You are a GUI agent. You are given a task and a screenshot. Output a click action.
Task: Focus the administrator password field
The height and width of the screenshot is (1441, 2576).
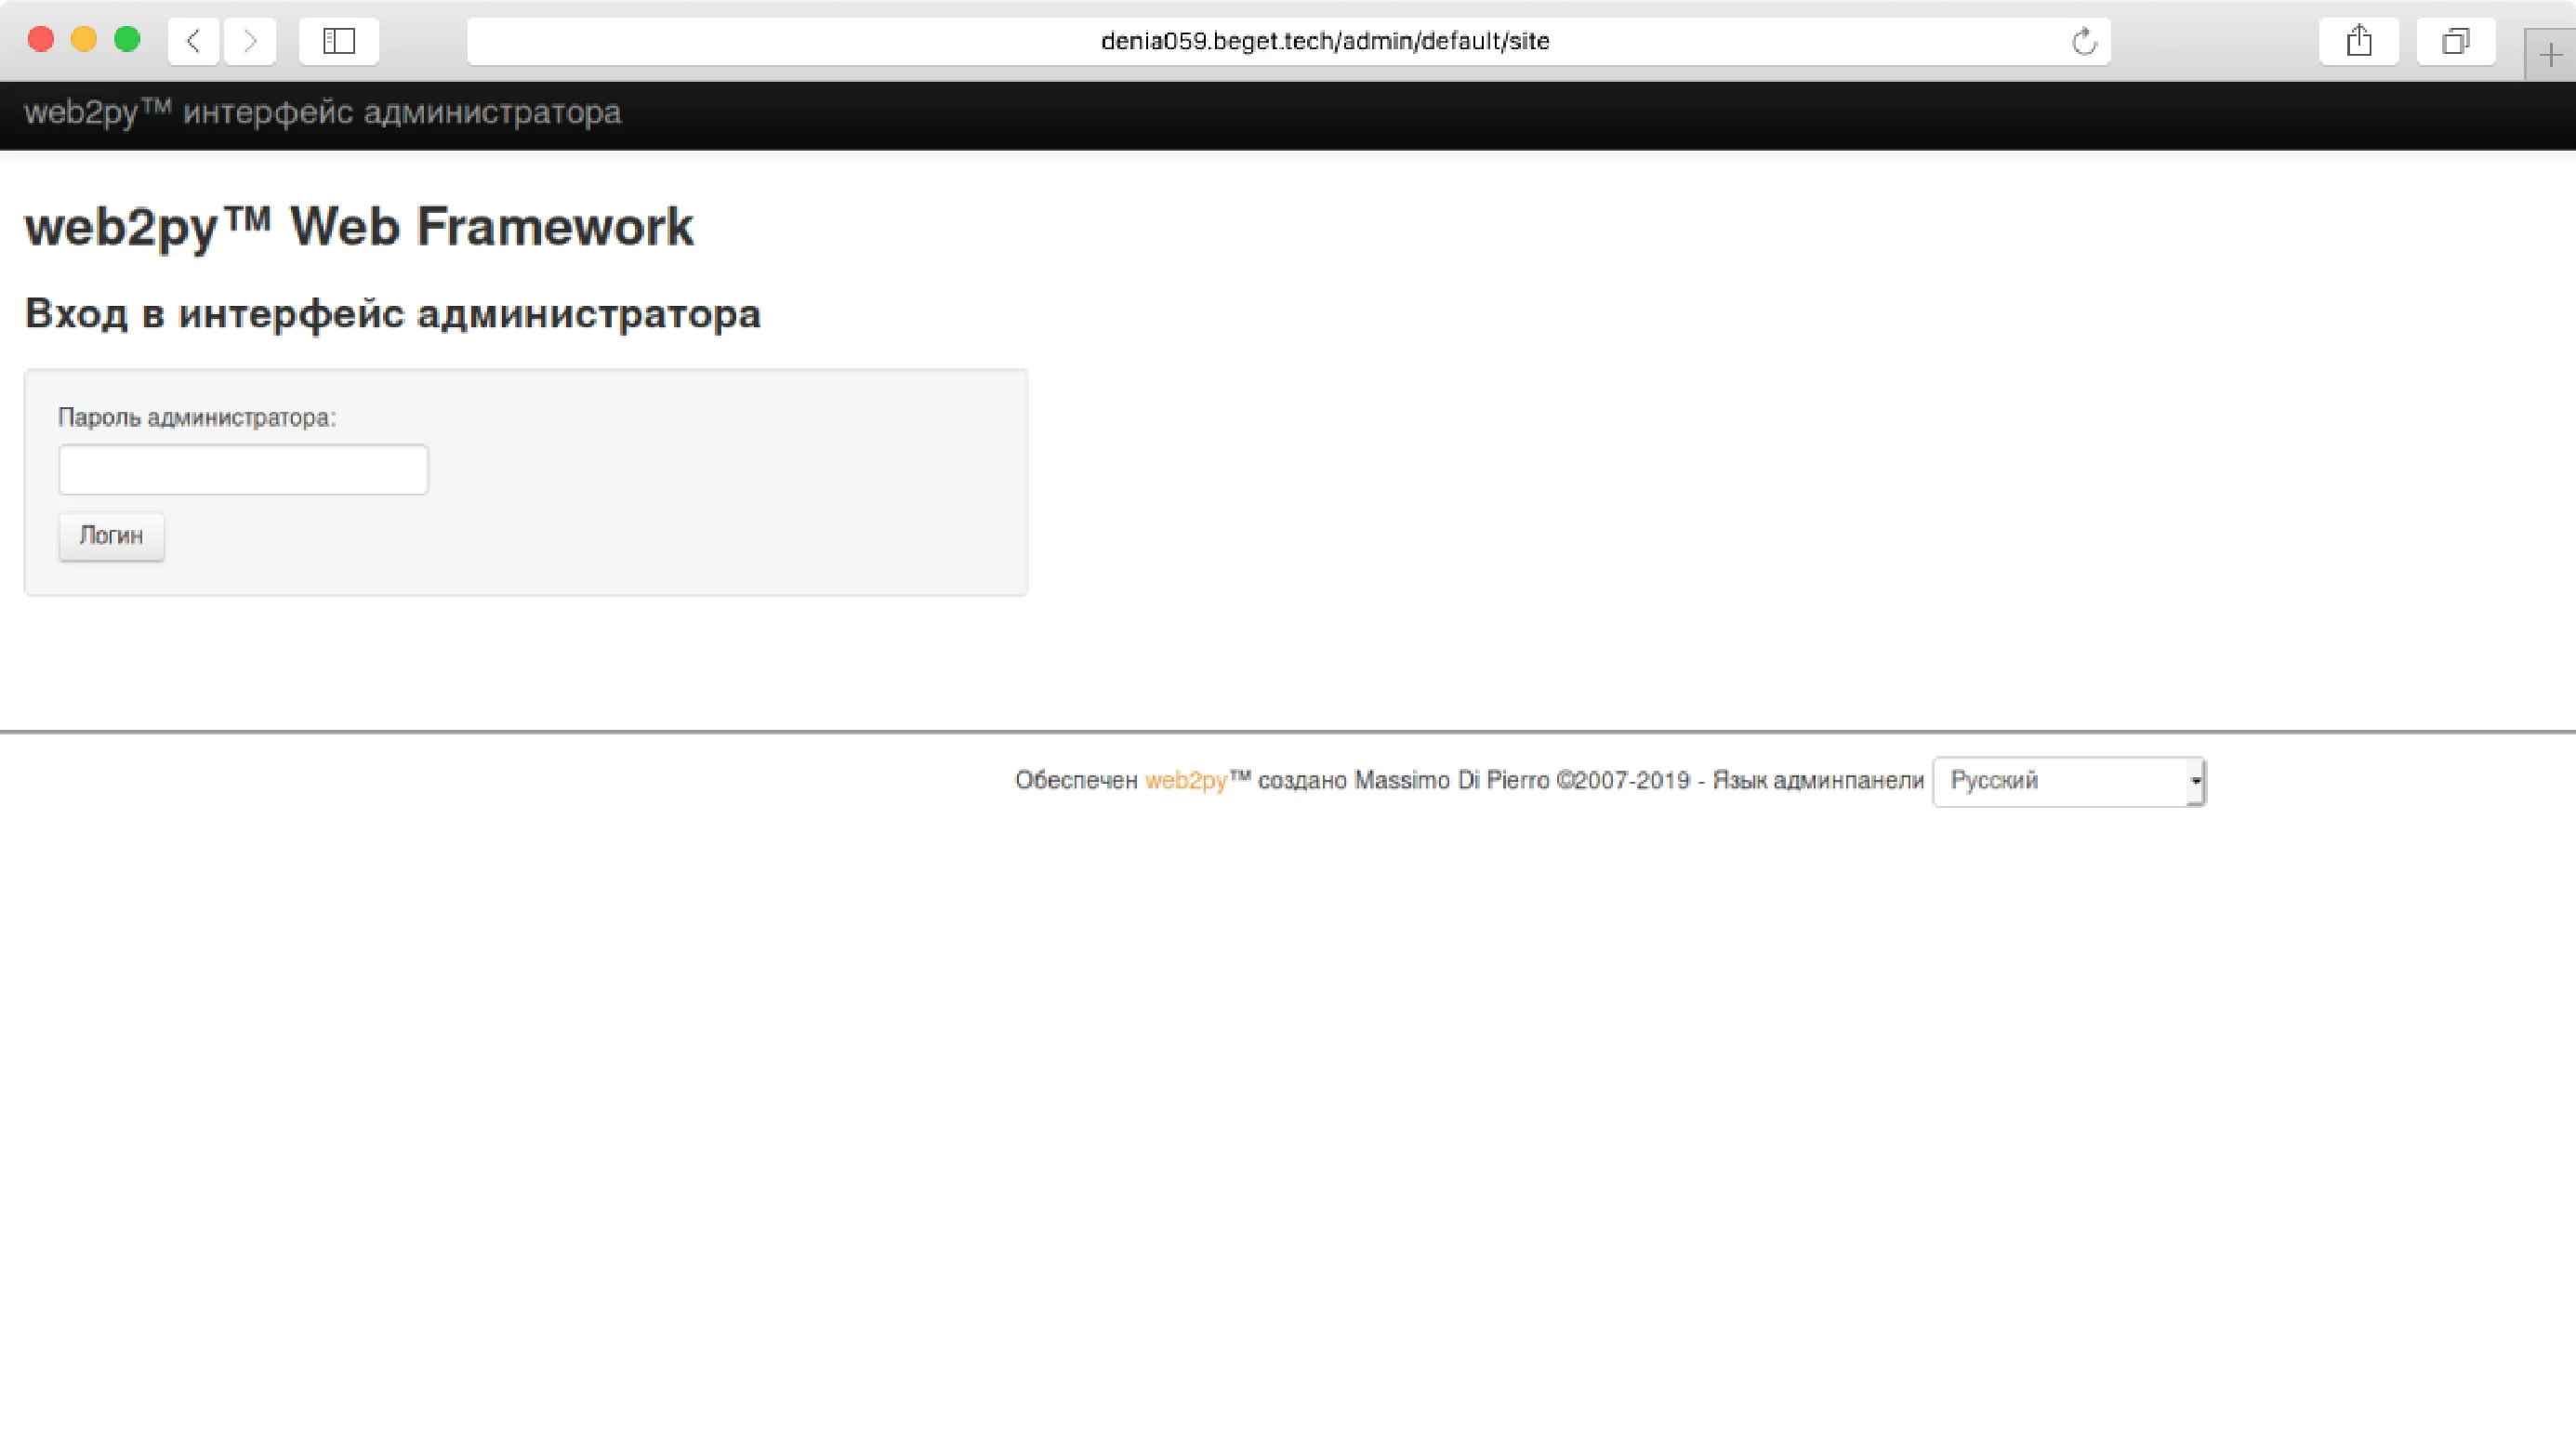click(243, 470)
